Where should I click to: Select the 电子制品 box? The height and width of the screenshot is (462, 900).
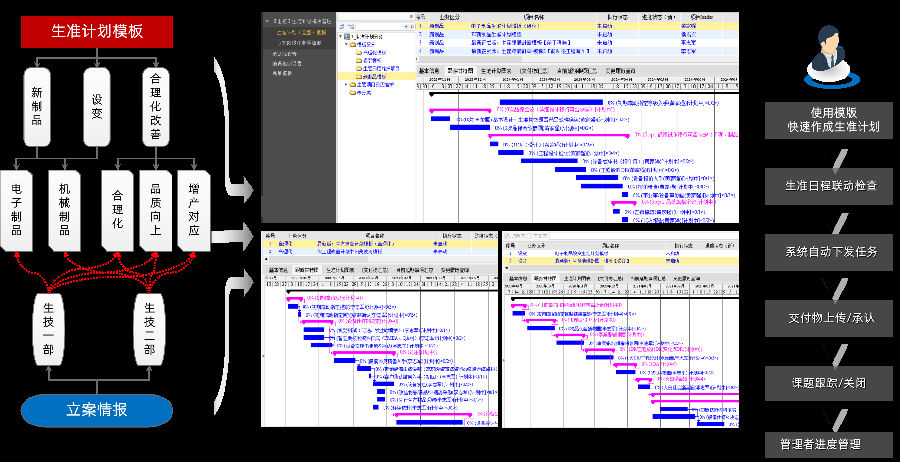(17, 209)
